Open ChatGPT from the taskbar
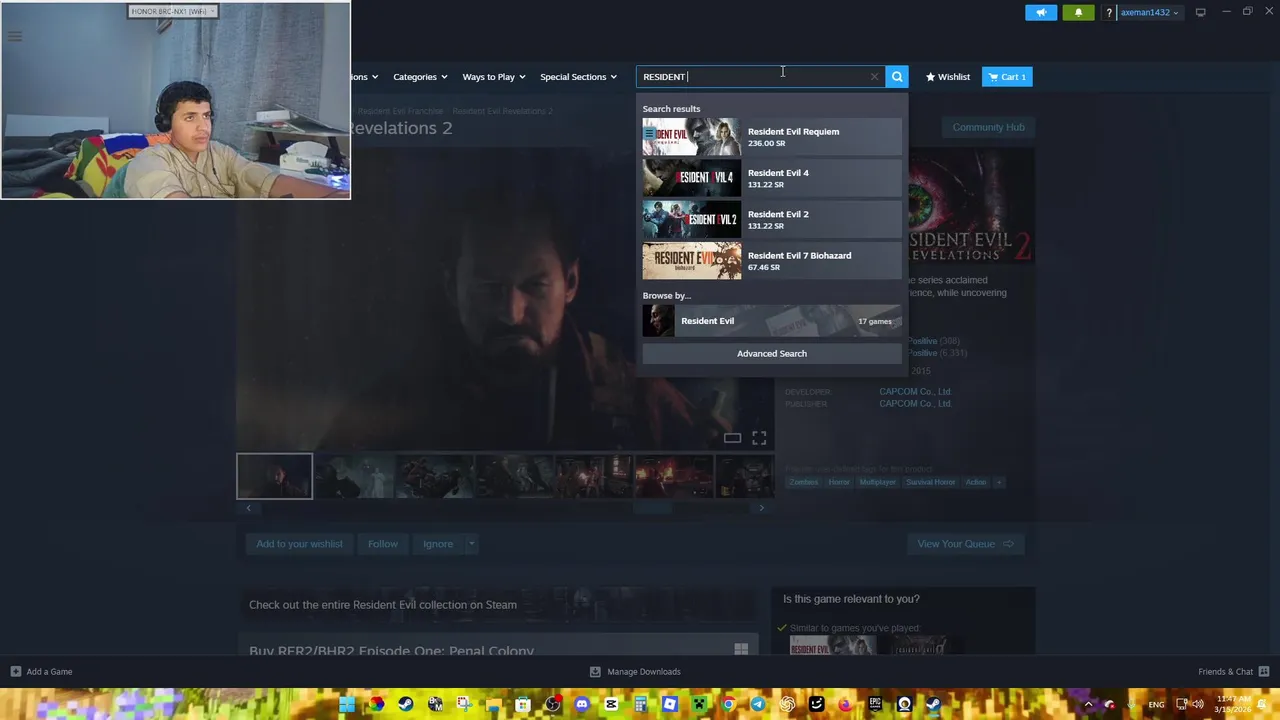1280x720 pixels. (x=787, y=704)
